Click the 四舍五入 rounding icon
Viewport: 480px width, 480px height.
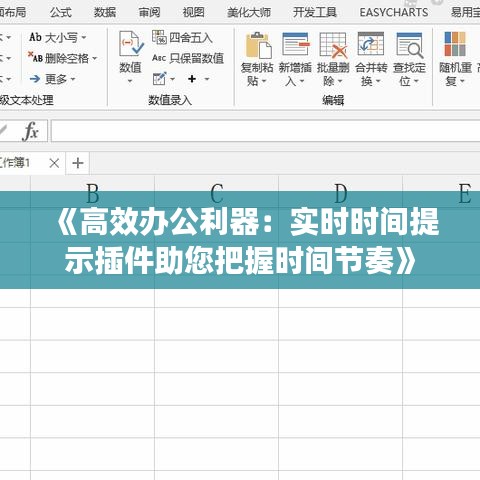[159, 37]
